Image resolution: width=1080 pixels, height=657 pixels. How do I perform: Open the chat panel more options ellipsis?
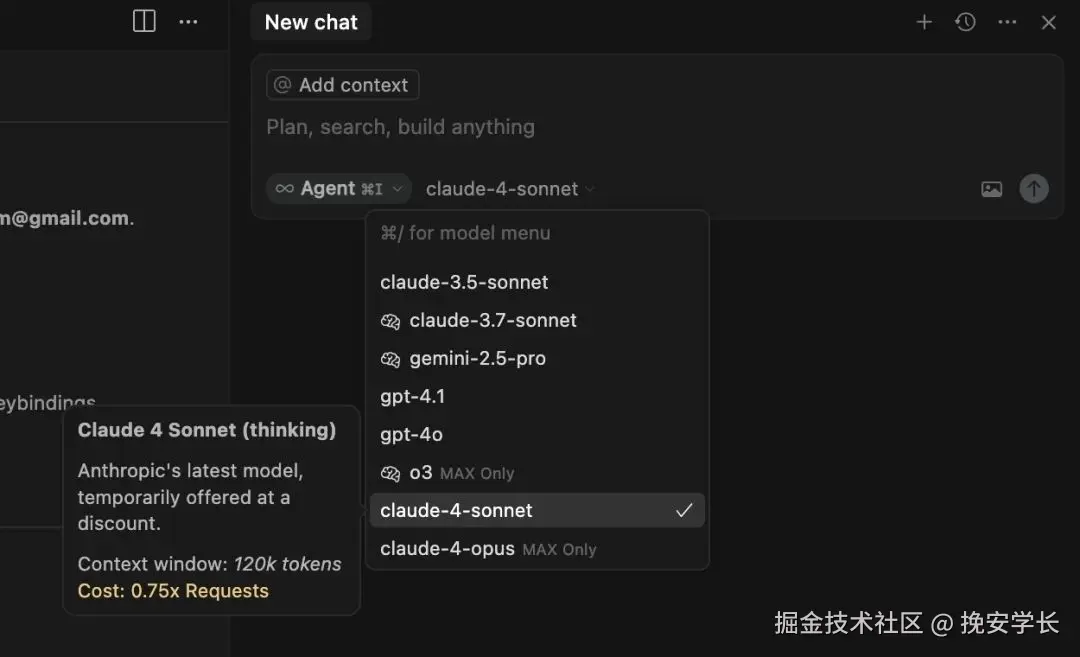point(1007,22)
